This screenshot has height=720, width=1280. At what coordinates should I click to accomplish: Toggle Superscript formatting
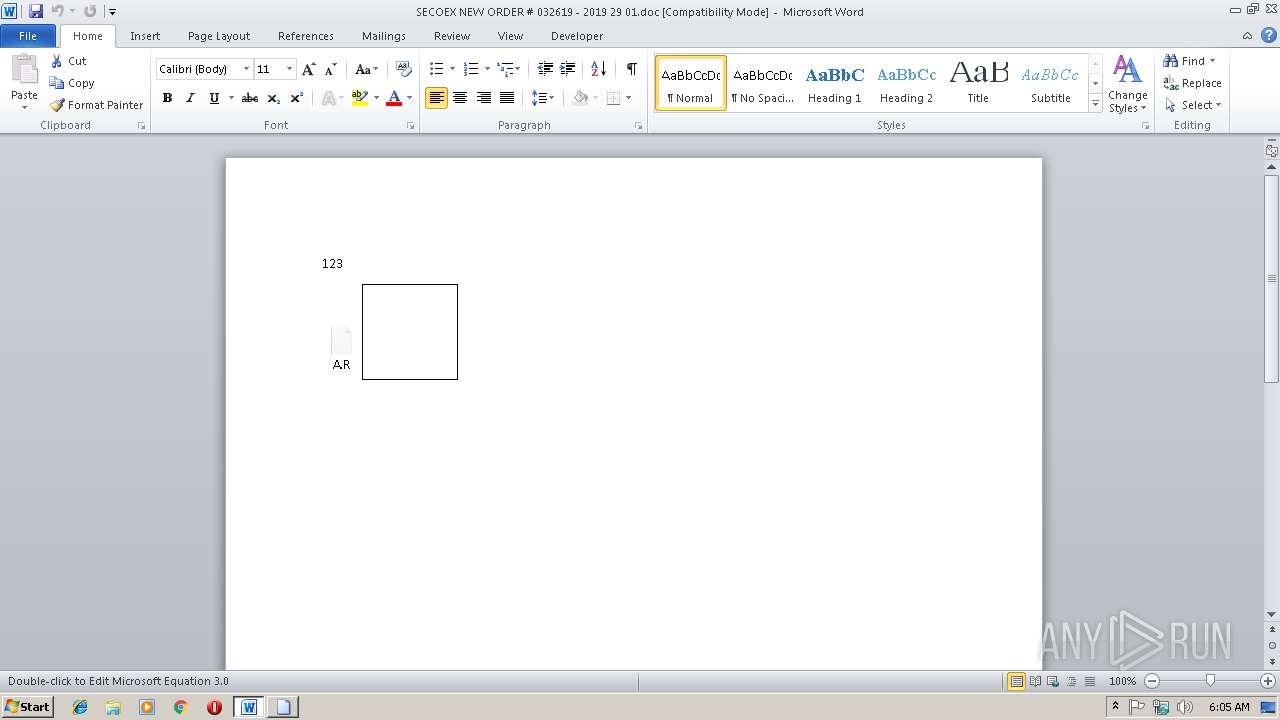296,98
